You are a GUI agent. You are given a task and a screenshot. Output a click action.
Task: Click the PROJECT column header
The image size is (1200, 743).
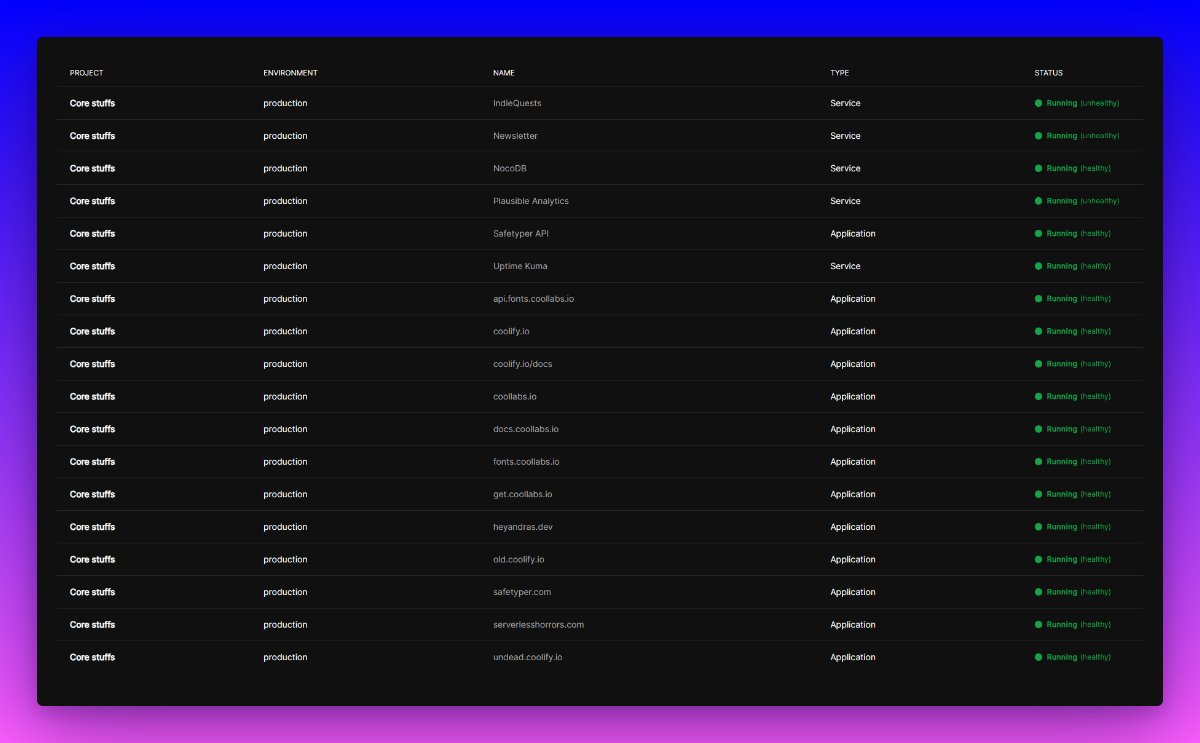tap(86, 73)
